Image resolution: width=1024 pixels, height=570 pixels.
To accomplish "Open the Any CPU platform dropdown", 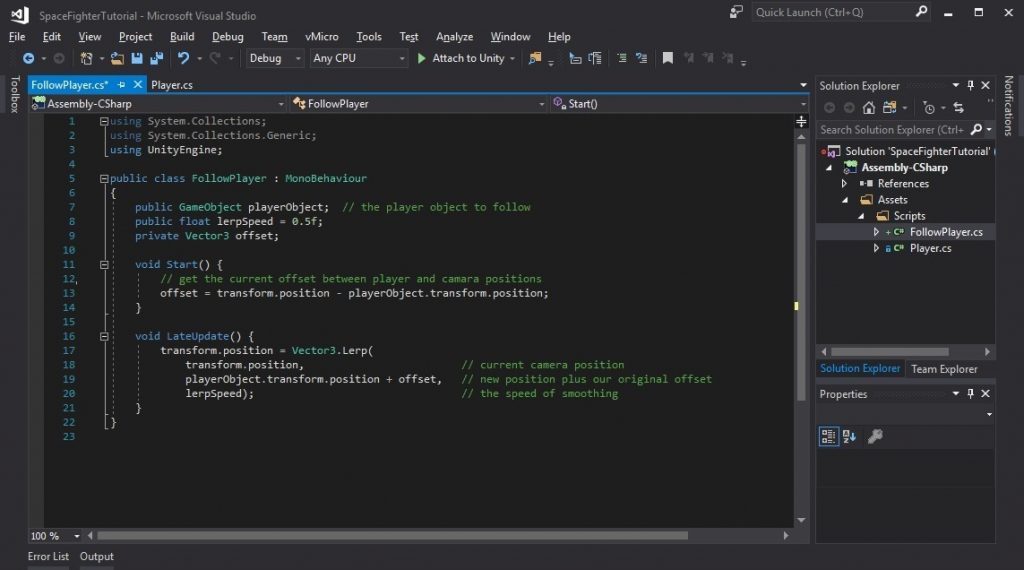I will [358, 58].
